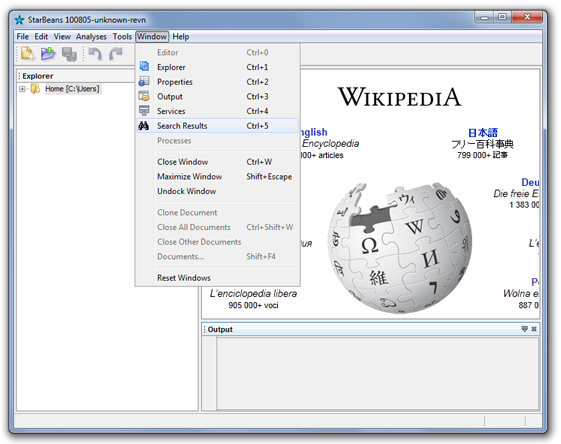The image size is (561, 444).
Task: Collapse the open Window menu
Action: pos(152,36)
